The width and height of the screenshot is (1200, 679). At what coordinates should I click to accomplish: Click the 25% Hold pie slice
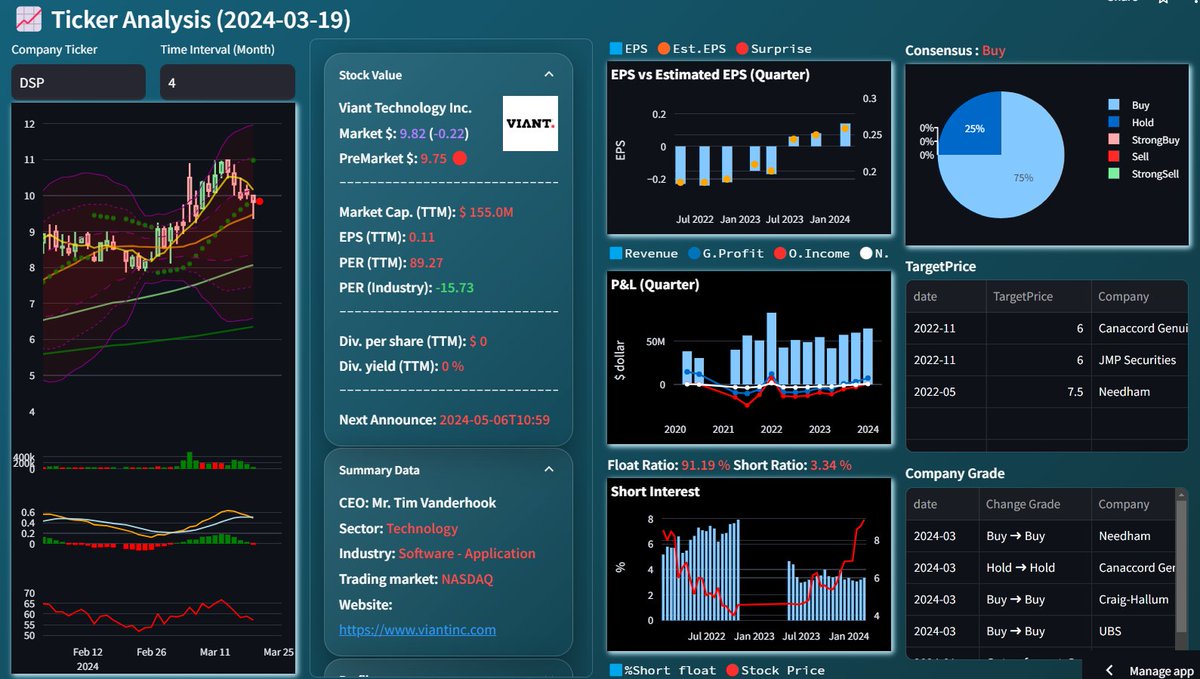tap(974, 128)
